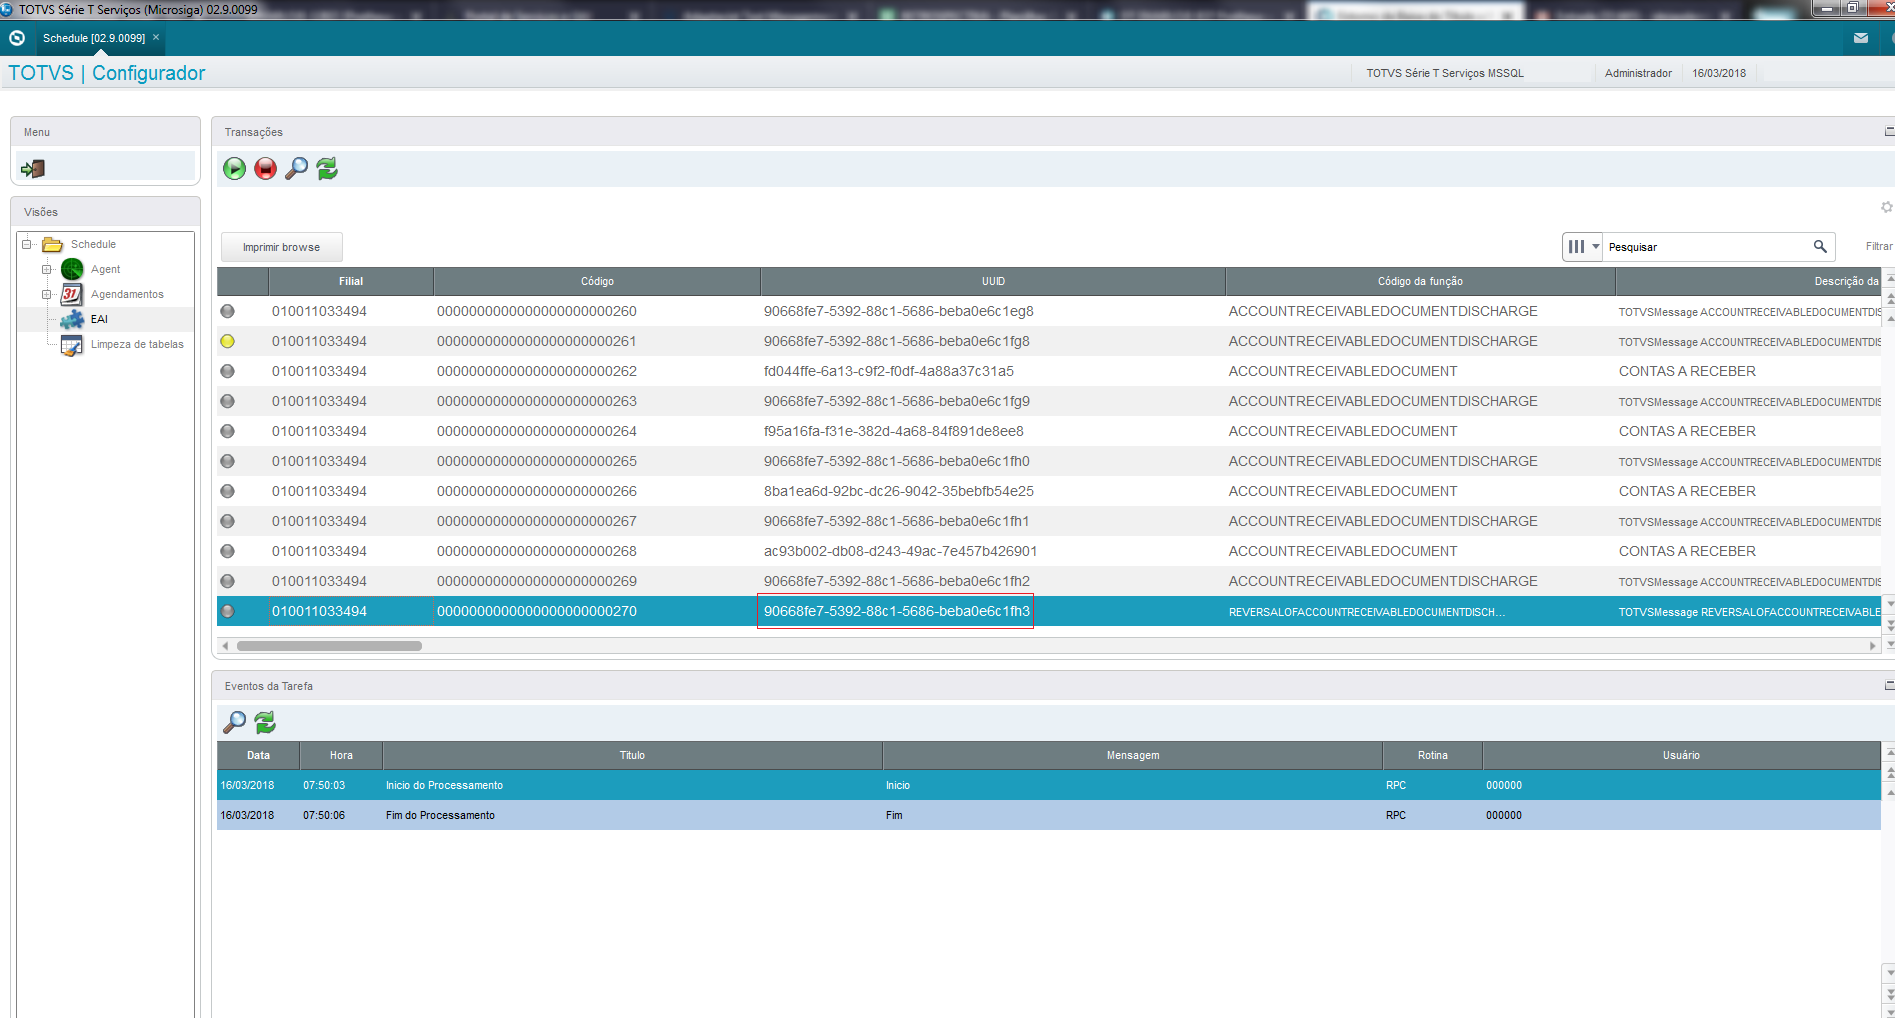Switch to the Schedule [02.9.0099] tab

click(x=94, y=38)
